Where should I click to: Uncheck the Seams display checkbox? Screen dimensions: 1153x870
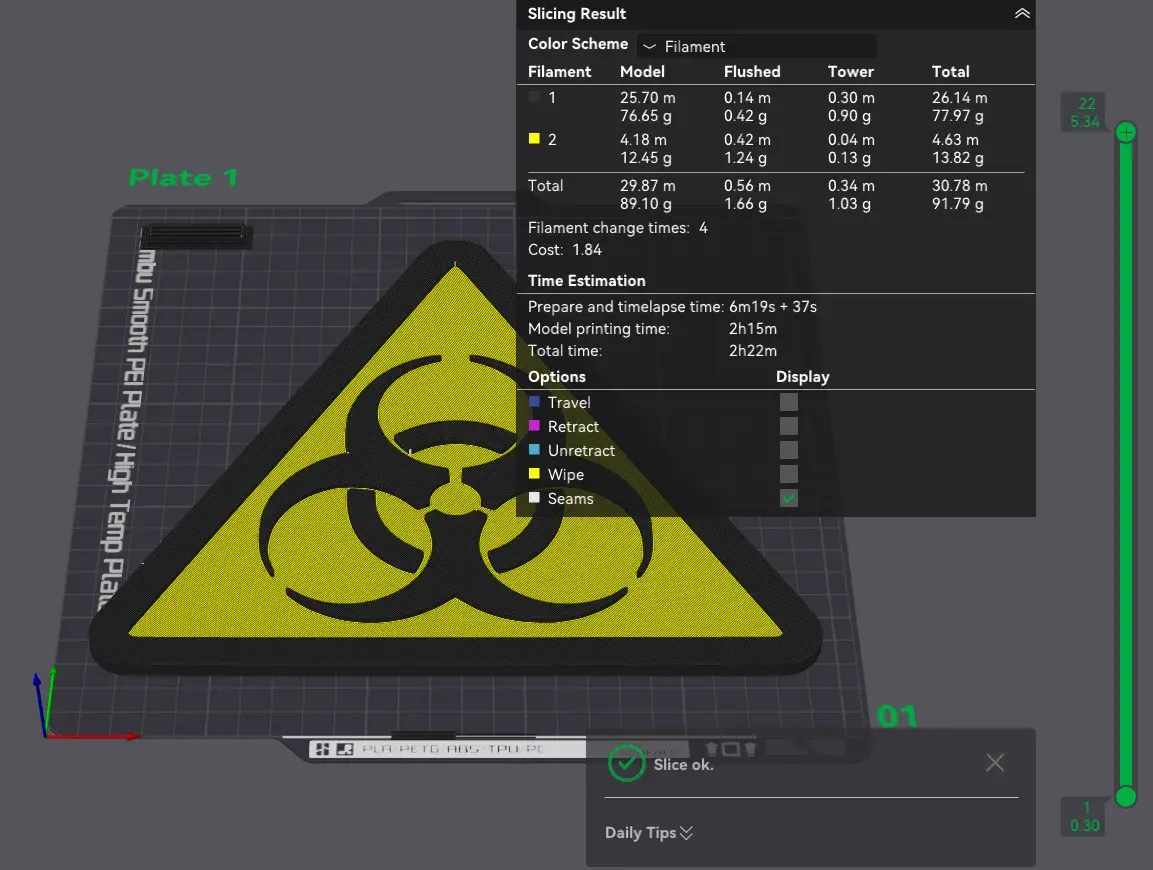click(789, 498)
